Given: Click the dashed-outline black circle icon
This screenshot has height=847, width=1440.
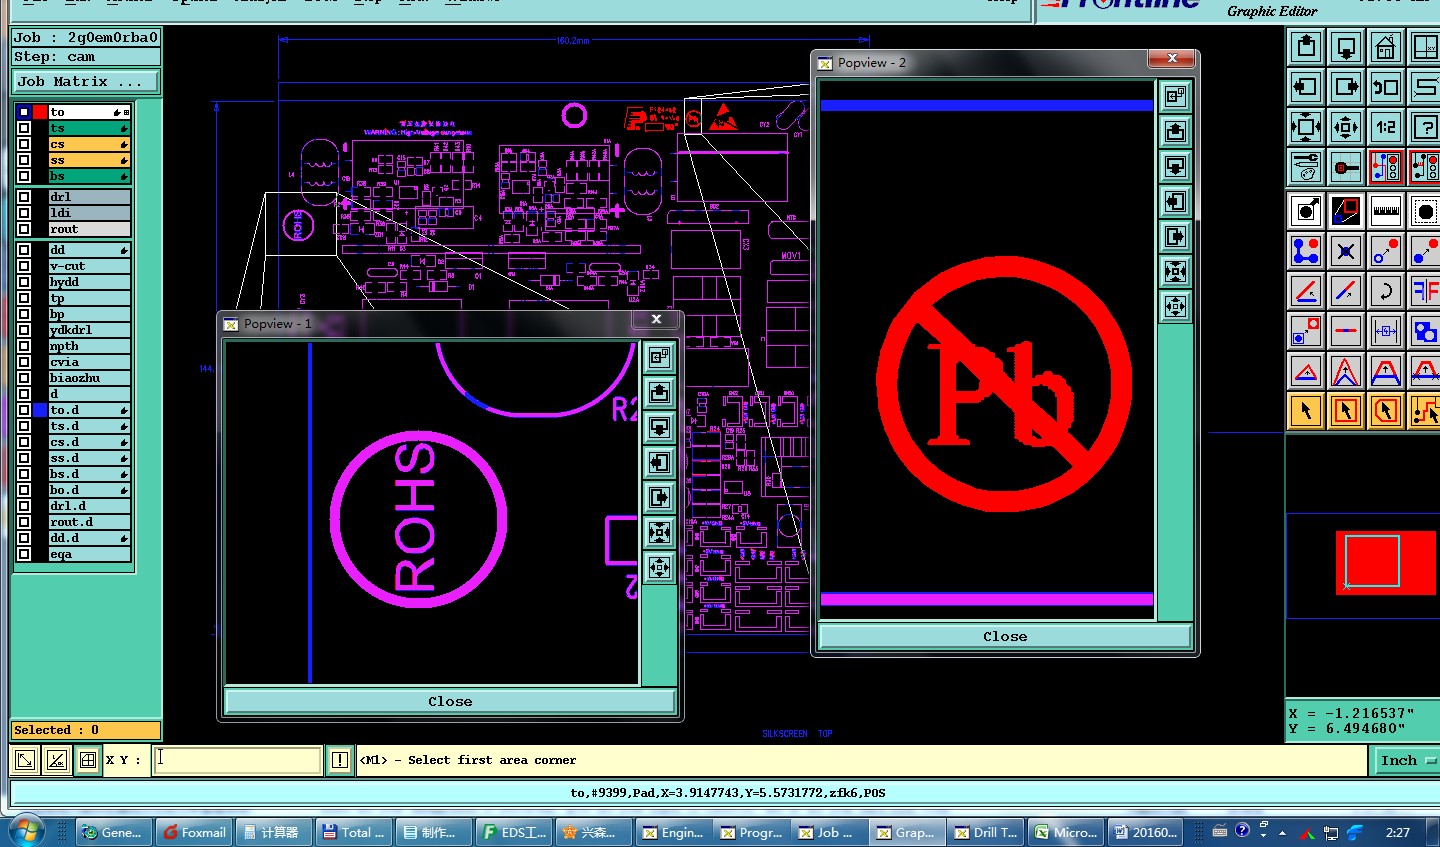Looking at the screenshot, I should tap(1424, 211).
